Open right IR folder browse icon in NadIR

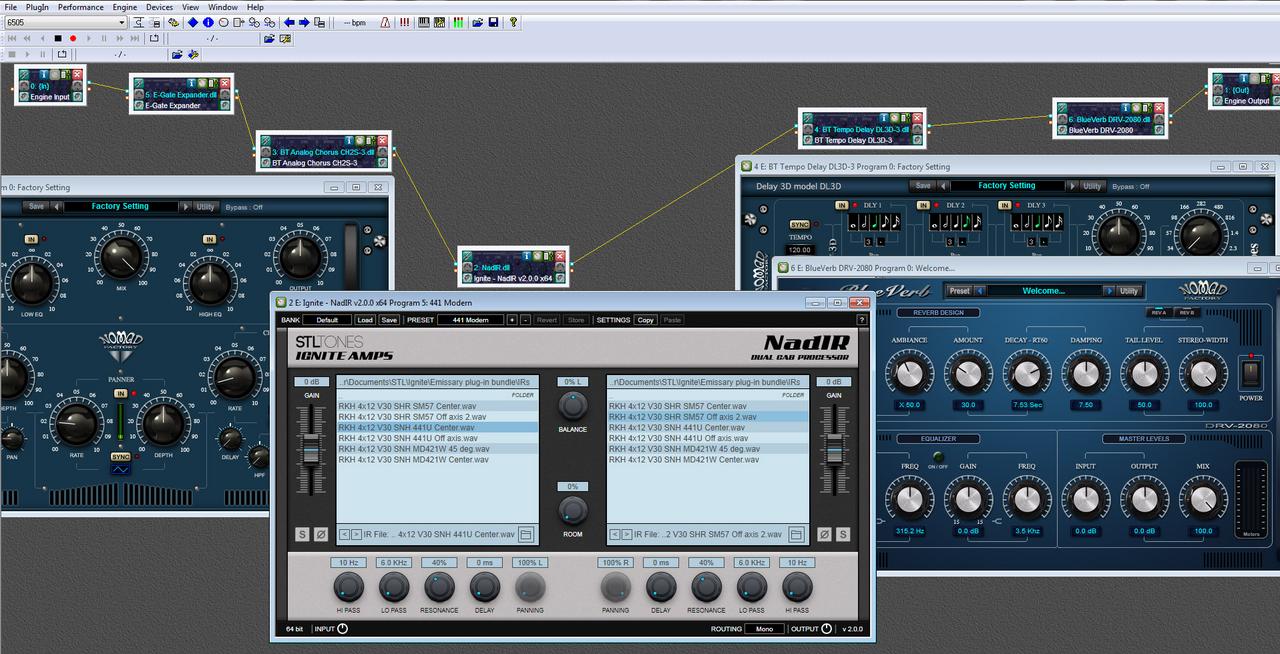(x=797, y=534)
